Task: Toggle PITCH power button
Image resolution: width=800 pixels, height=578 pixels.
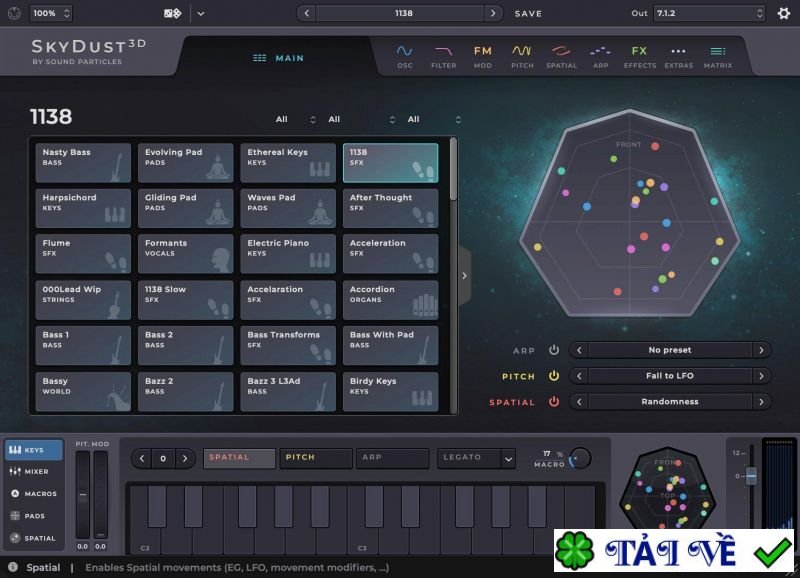Action: click(554, 376)
